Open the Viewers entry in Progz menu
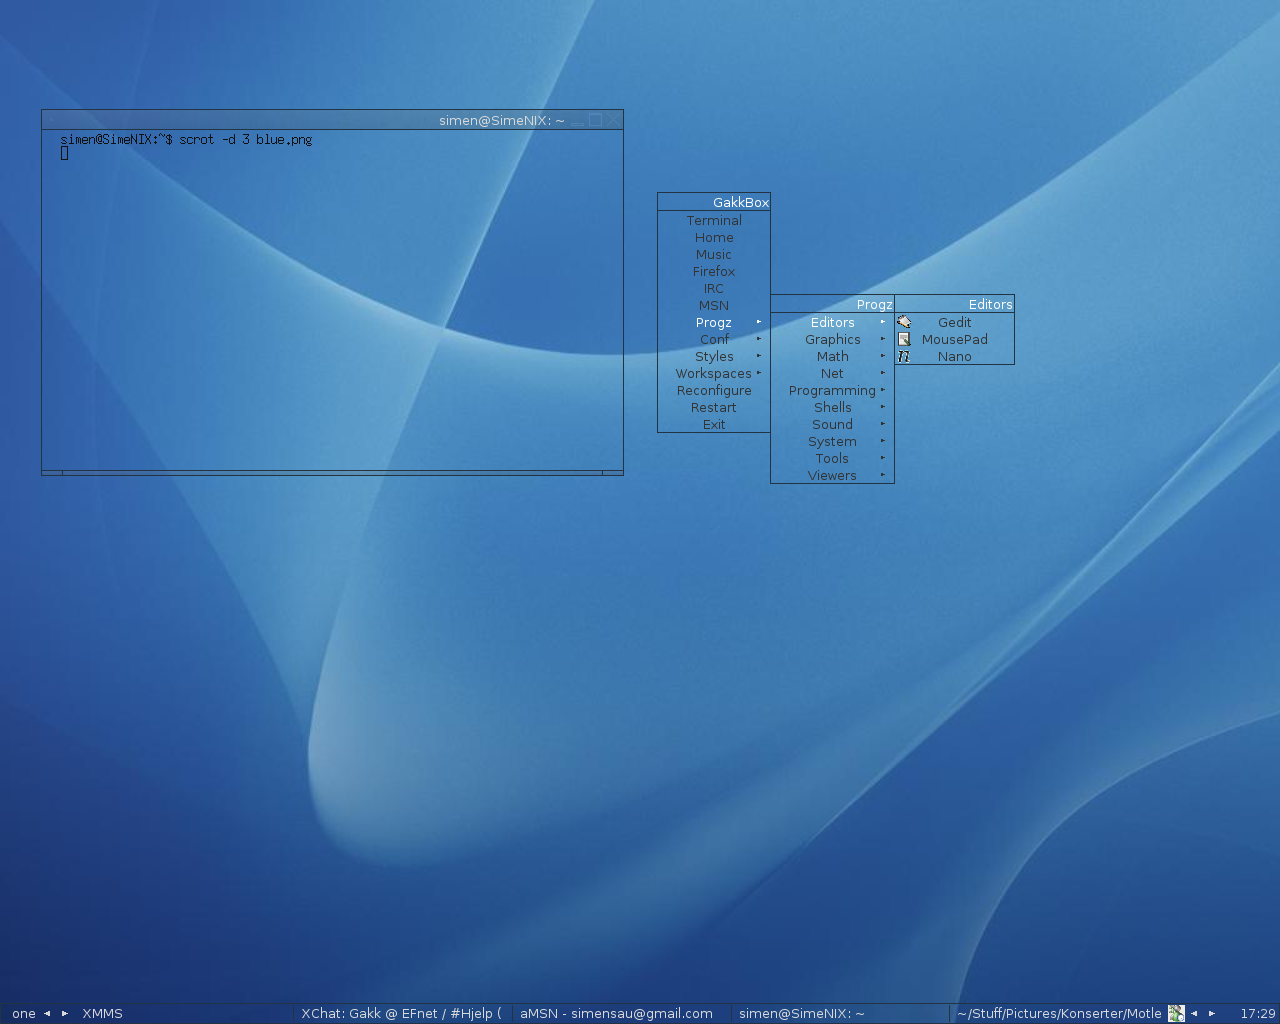The height and width of the screenshot is (1024, 1280). coord(832,475)
